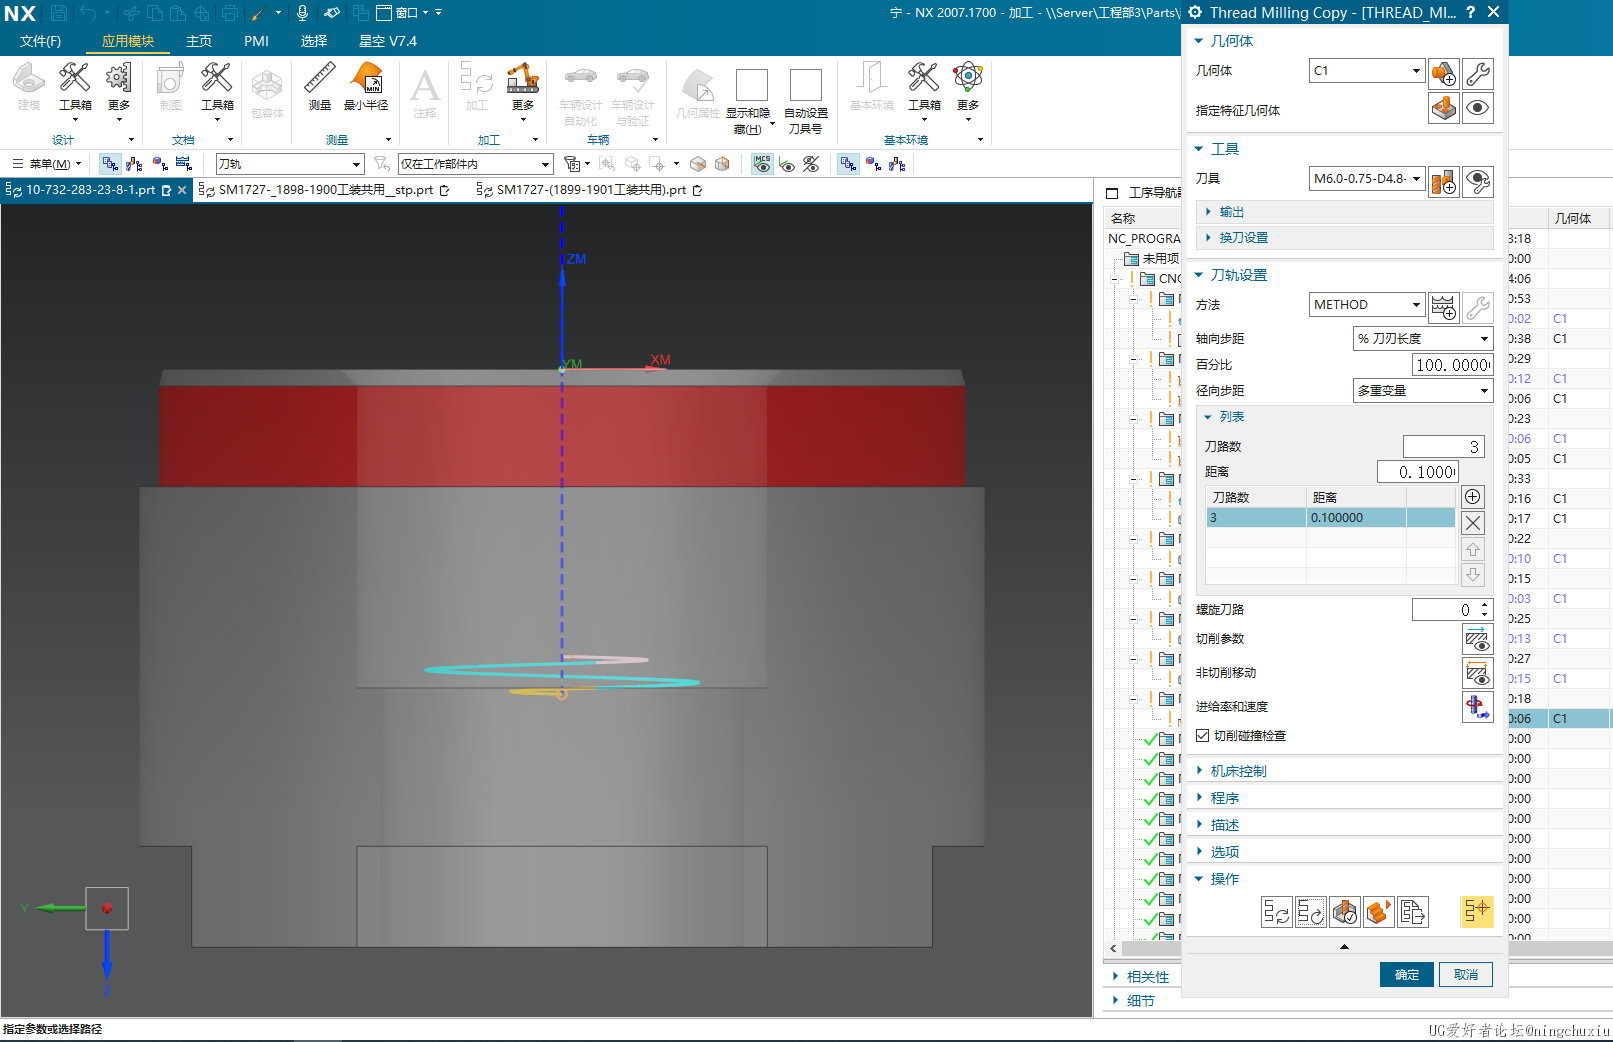The height and width of the screenshot is (1042, 1613).
Task: Open the 仅在工作部件内 selection scope dropdown
Action: 475,164
